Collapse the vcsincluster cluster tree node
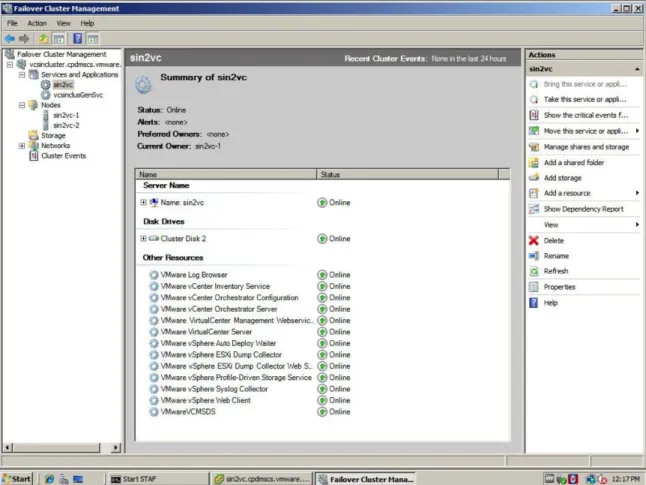This screenshot has height=485, width=646. point(10,65)
